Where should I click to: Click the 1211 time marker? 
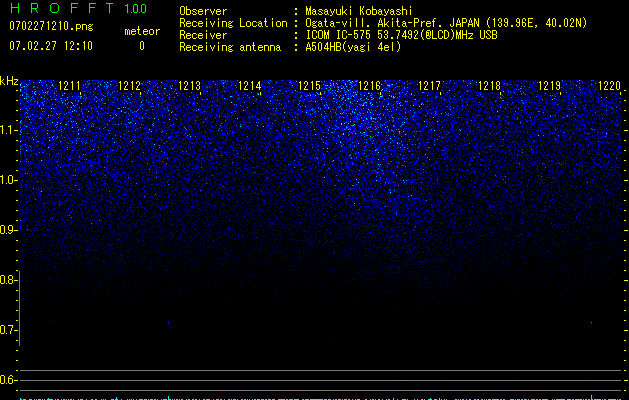tap(69, 86)
